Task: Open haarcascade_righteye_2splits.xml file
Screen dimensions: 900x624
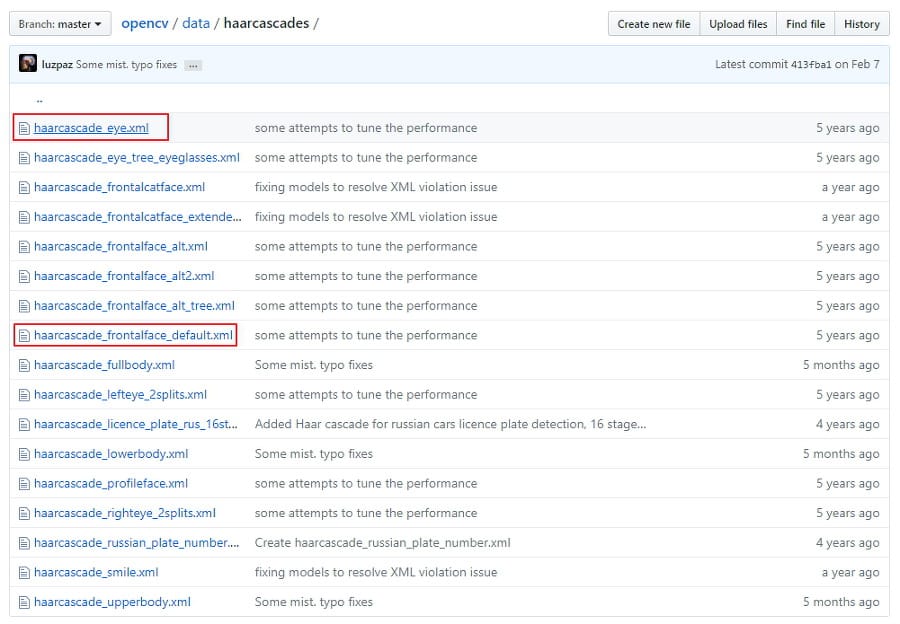Action: tap(125, 514)
